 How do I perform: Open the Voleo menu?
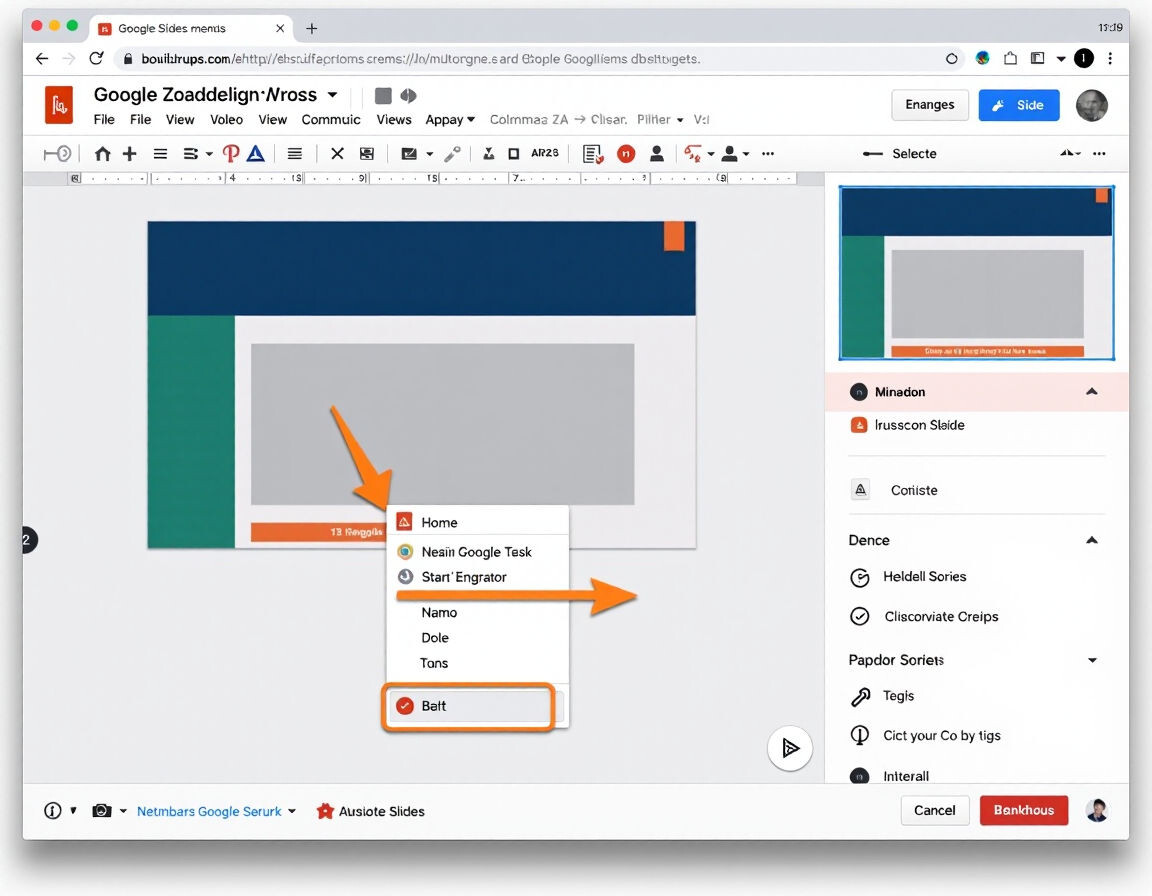tap(226, 120)
